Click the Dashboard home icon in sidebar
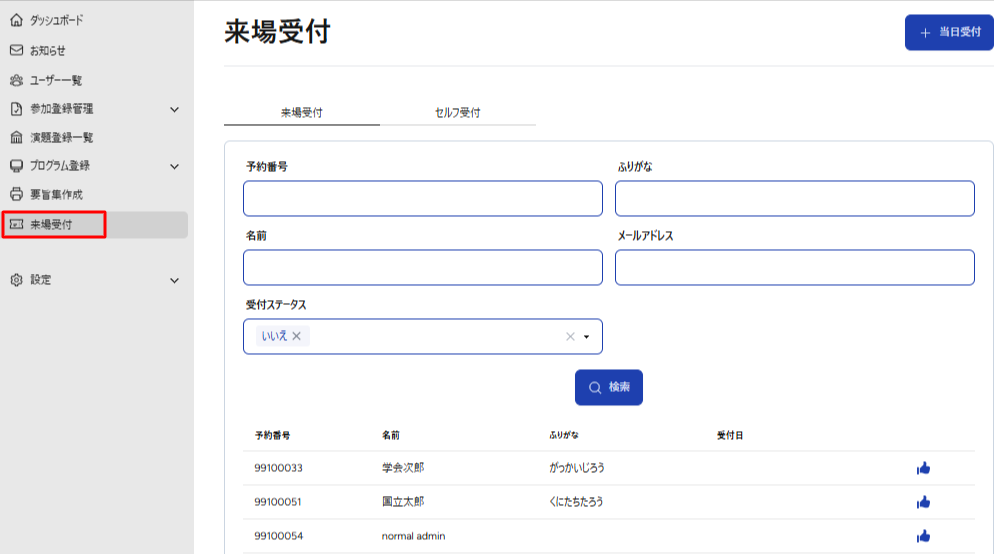This screenshot has width=994, height=554. click(16, 20)
